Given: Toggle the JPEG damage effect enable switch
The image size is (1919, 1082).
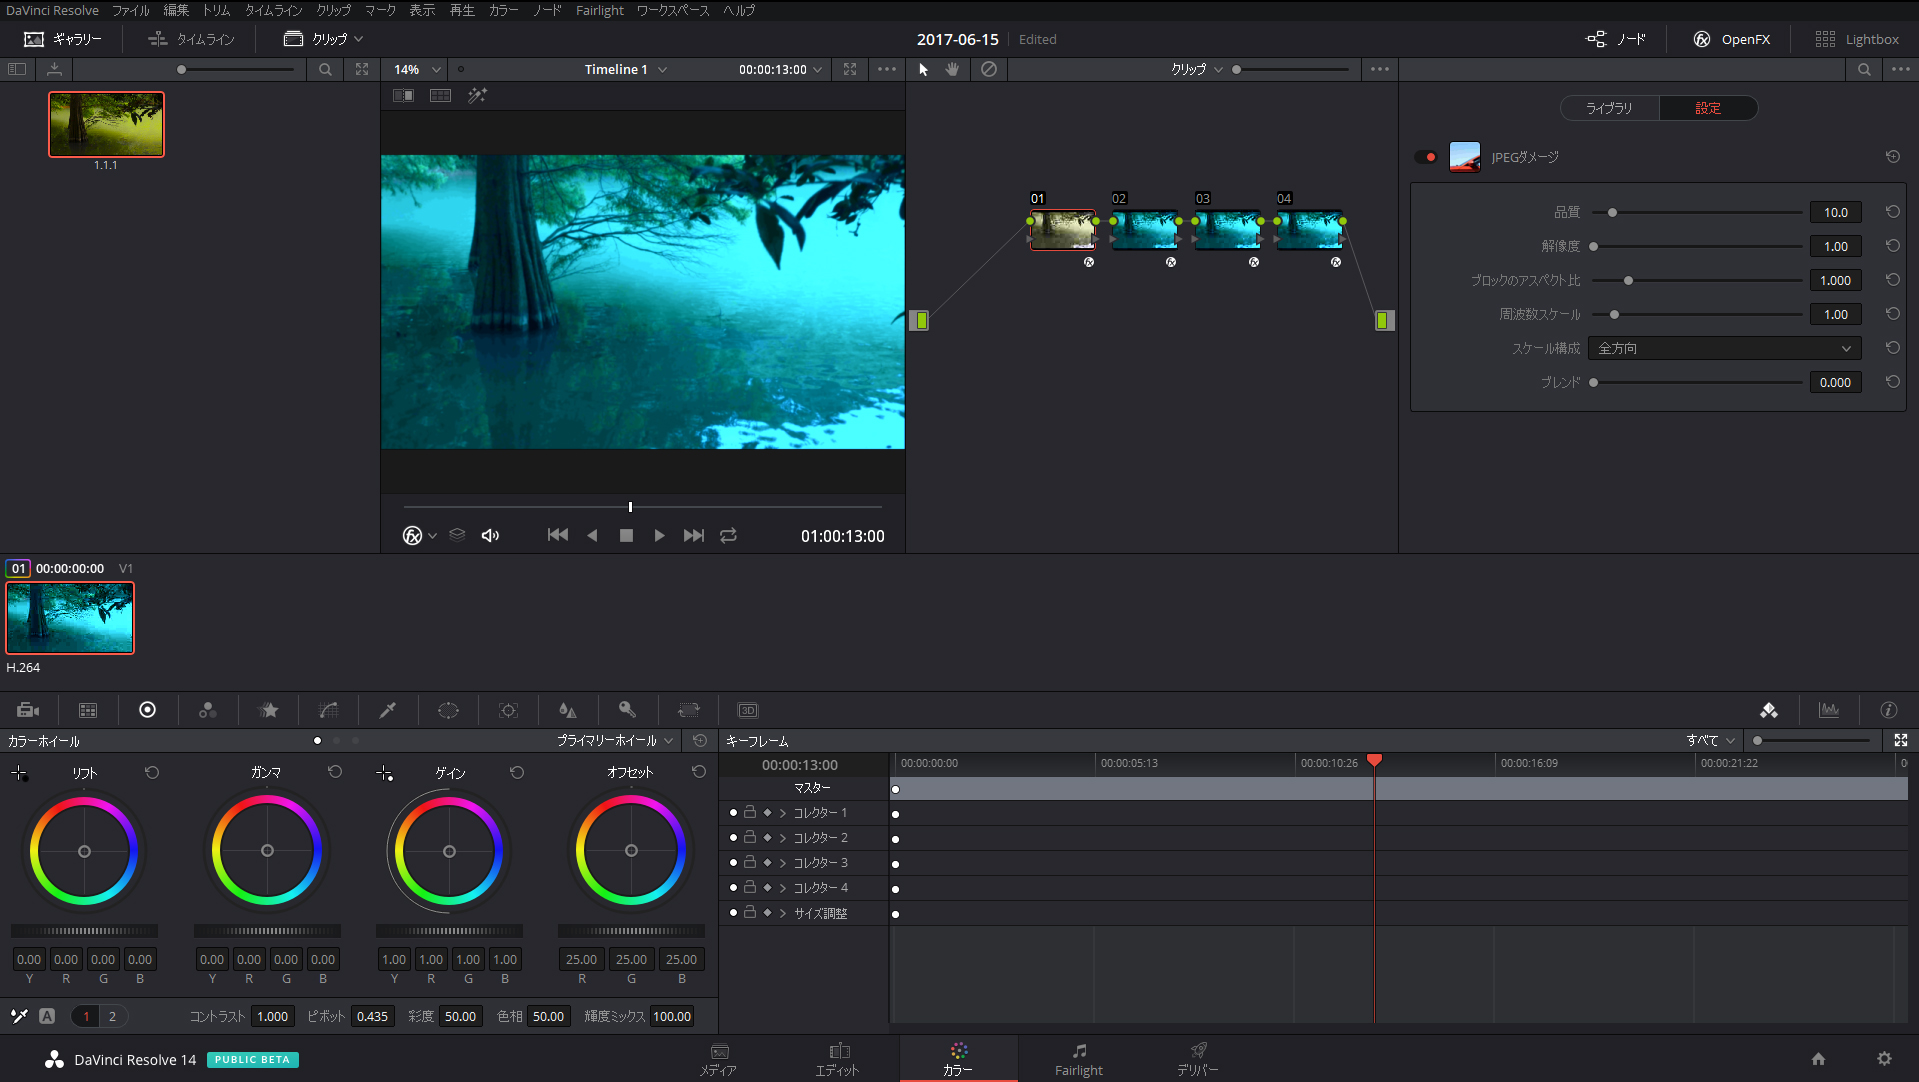Looking at the screenshot, I should pyautogui.click(x=1426, y=157).
